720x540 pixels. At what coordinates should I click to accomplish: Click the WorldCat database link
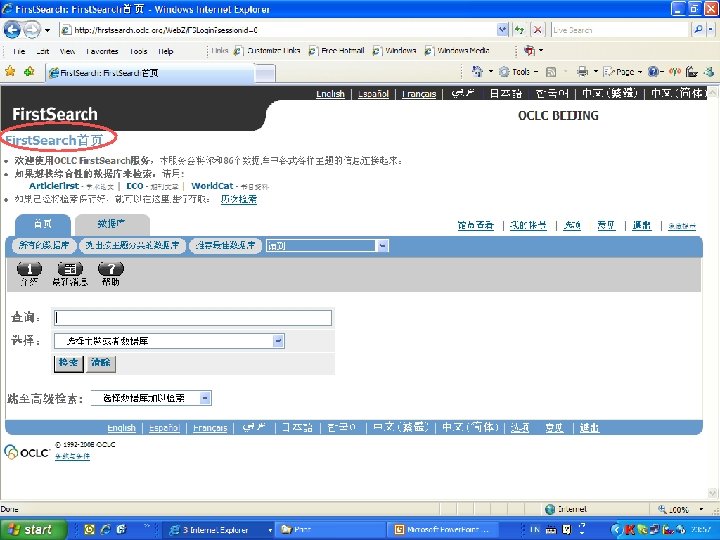tap(212, 186)
